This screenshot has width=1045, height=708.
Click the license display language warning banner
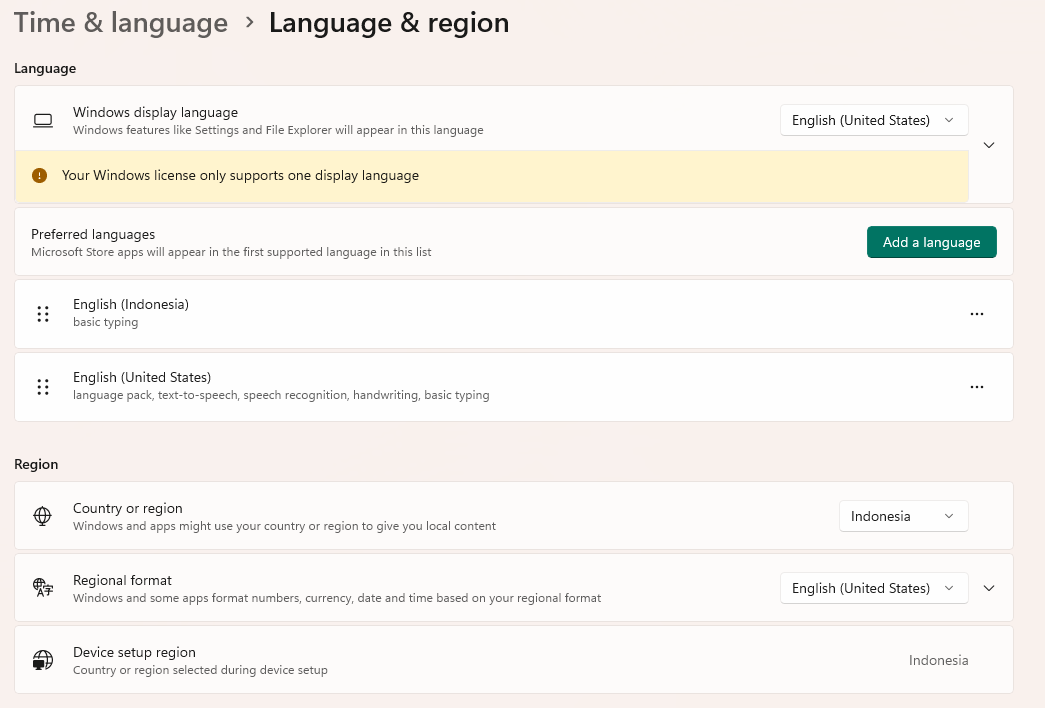click(x=490, y=176)
